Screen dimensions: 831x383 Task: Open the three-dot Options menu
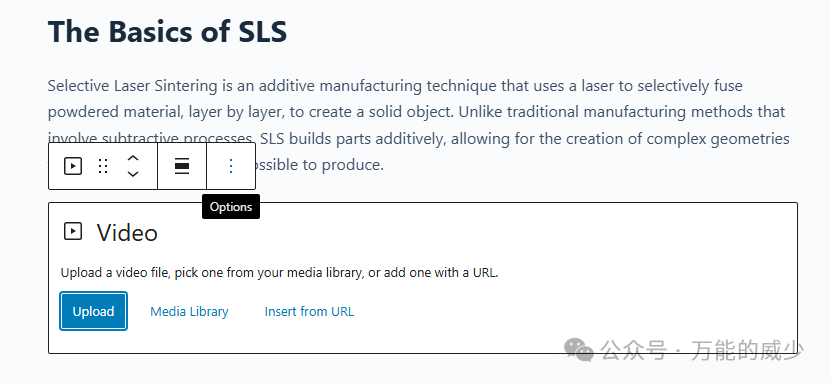231,166
